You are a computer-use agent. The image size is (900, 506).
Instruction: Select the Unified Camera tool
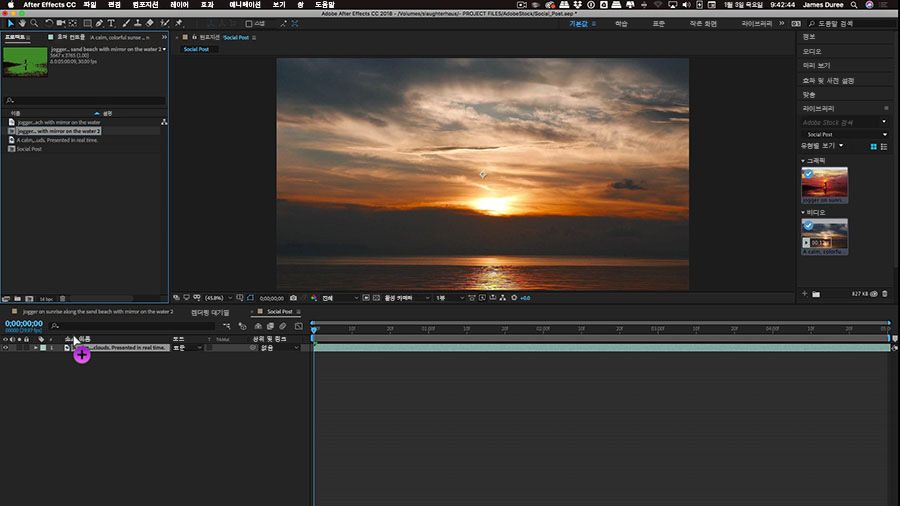(60, 24)
